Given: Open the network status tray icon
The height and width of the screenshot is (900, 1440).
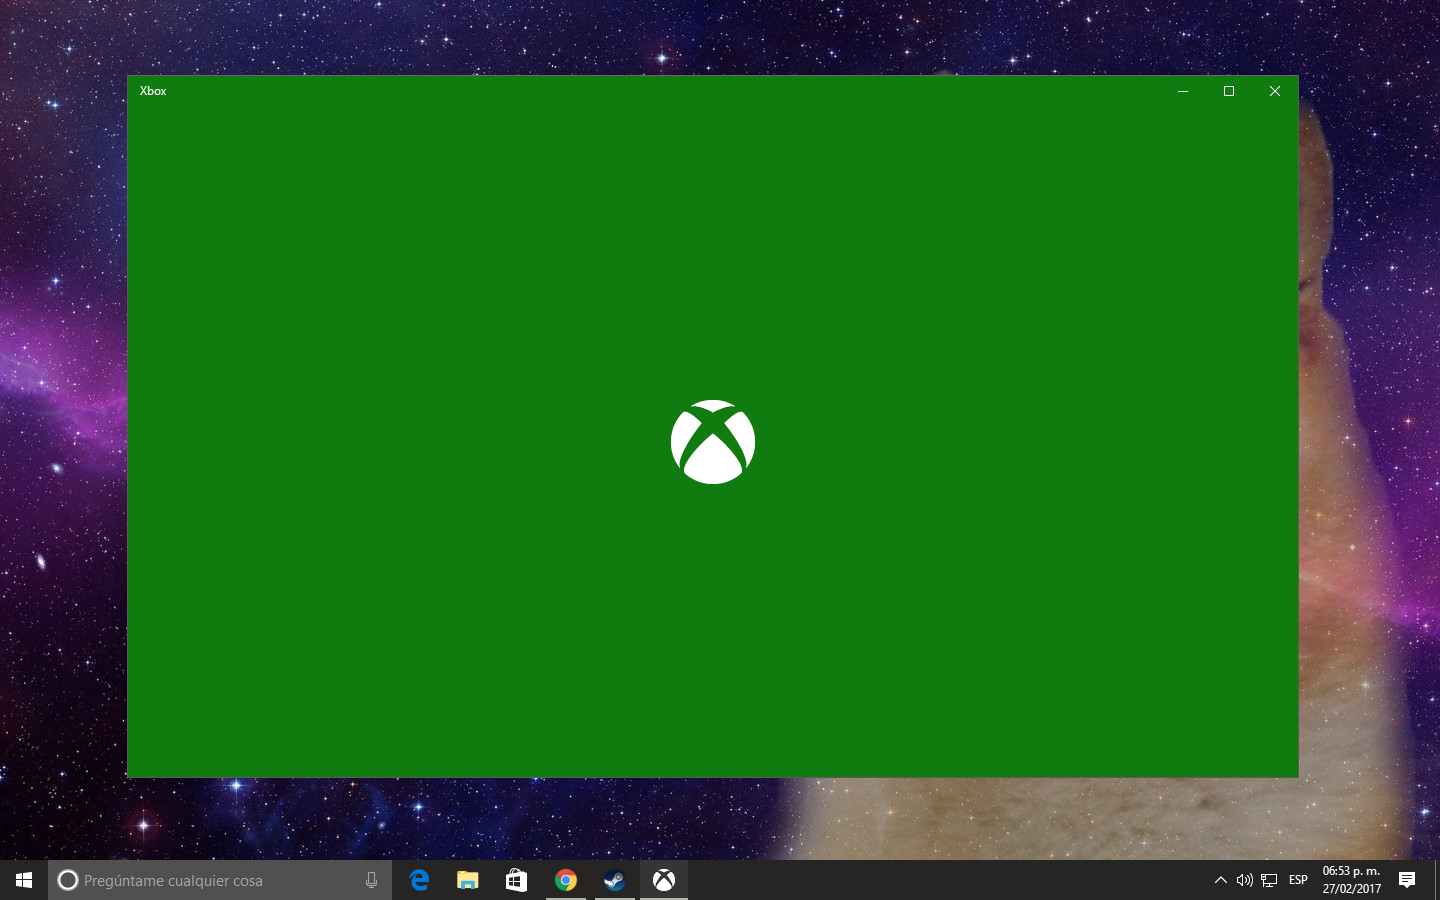Looking at the screenshot, I should tap(1269, 880).
